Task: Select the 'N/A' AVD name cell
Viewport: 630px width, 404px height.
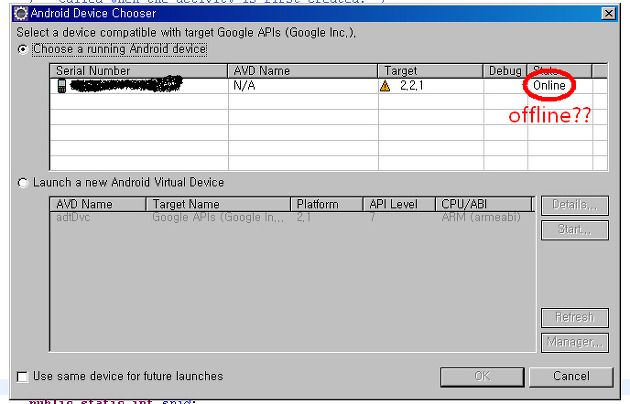Action: [244, 86]
